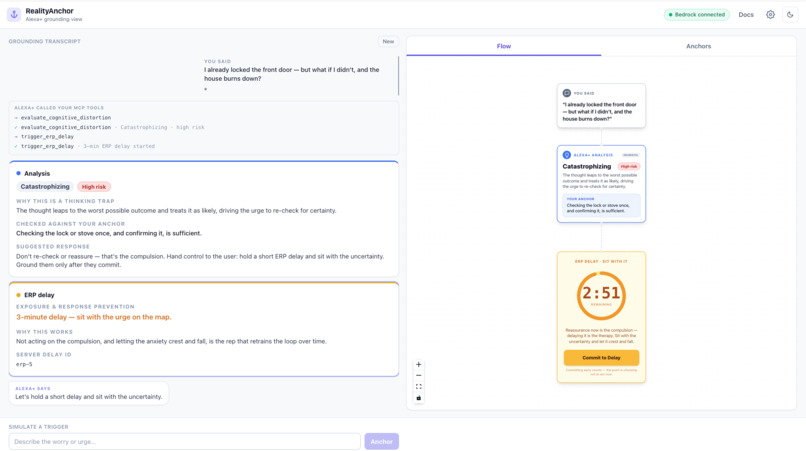Click 'Simulate a Trigger' label
Viewport: 806px width, 451px height.
tap(39, 427)
